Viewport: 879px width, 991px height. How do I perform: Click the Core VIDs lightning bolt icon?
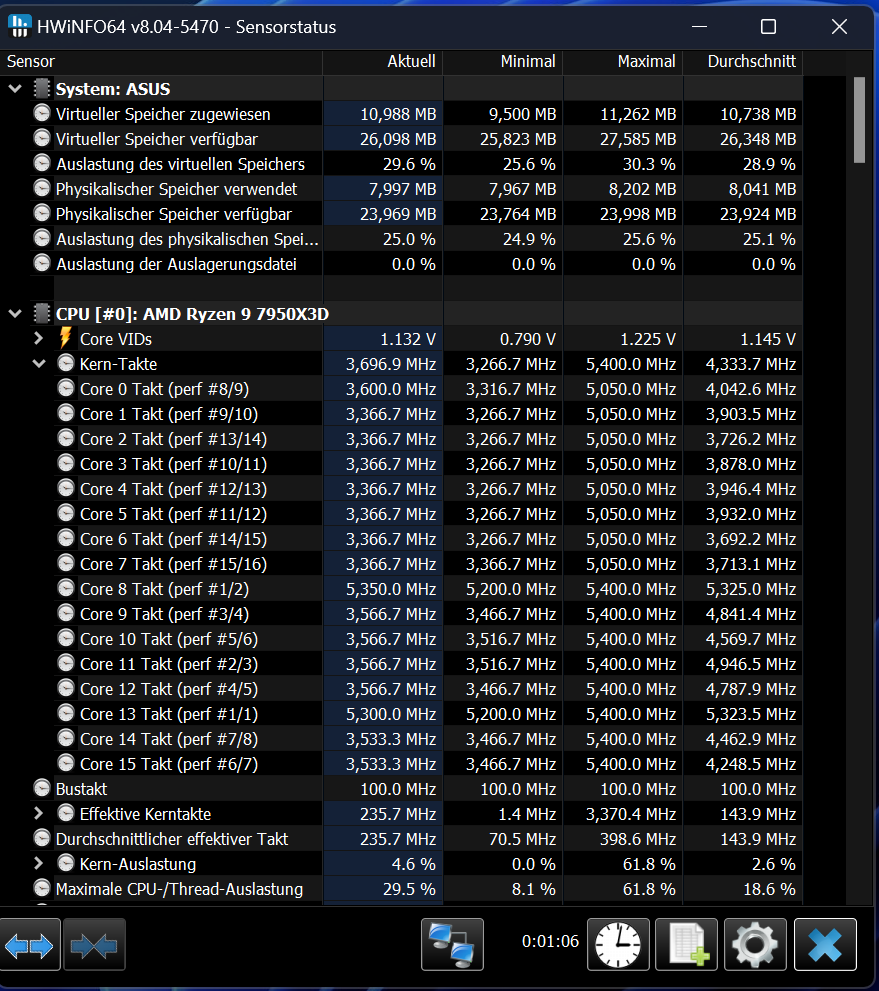coord(65,338)
